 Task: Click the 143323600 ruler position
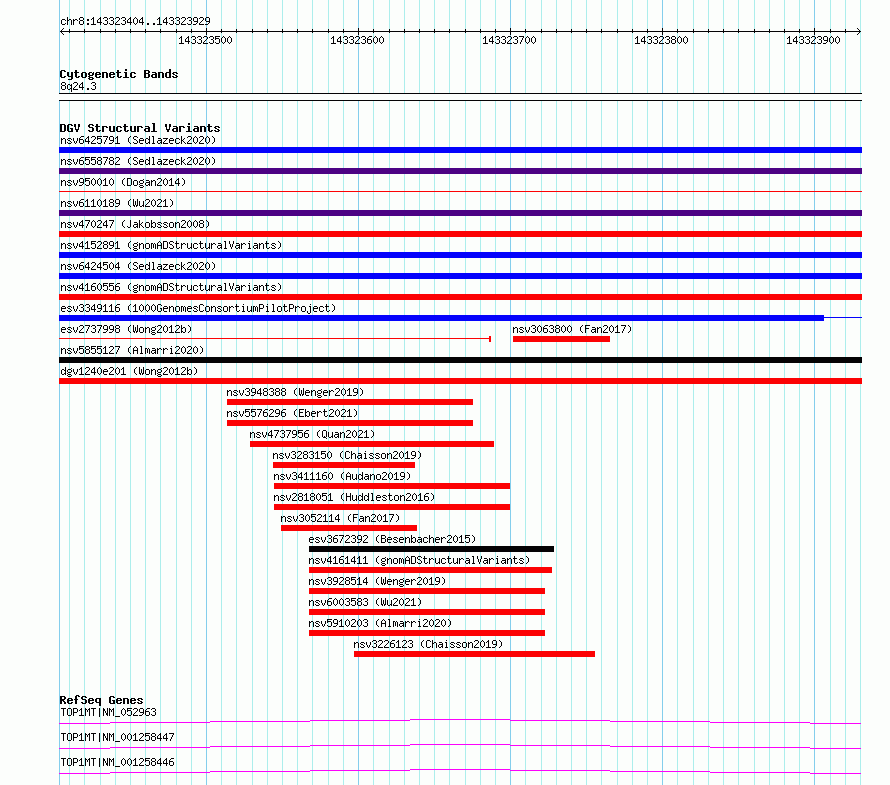click(358, 40)
